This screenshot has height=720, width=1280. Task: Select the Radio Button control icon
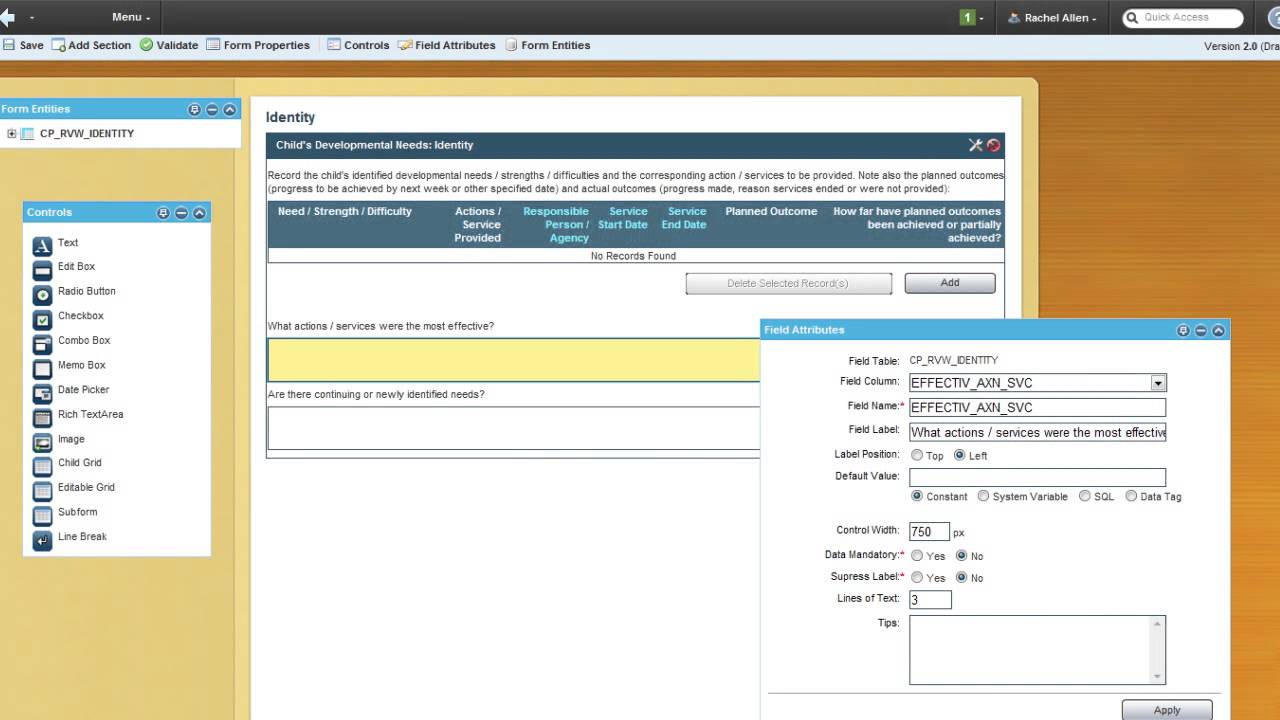coord(42,295)
